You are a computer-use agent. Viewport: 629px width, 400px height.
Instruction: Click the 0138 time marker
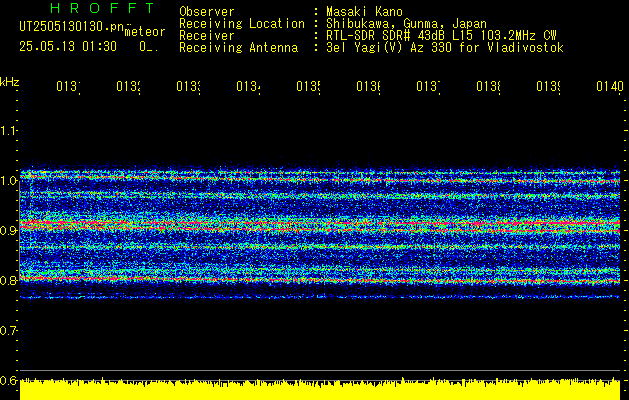[489, 87]
